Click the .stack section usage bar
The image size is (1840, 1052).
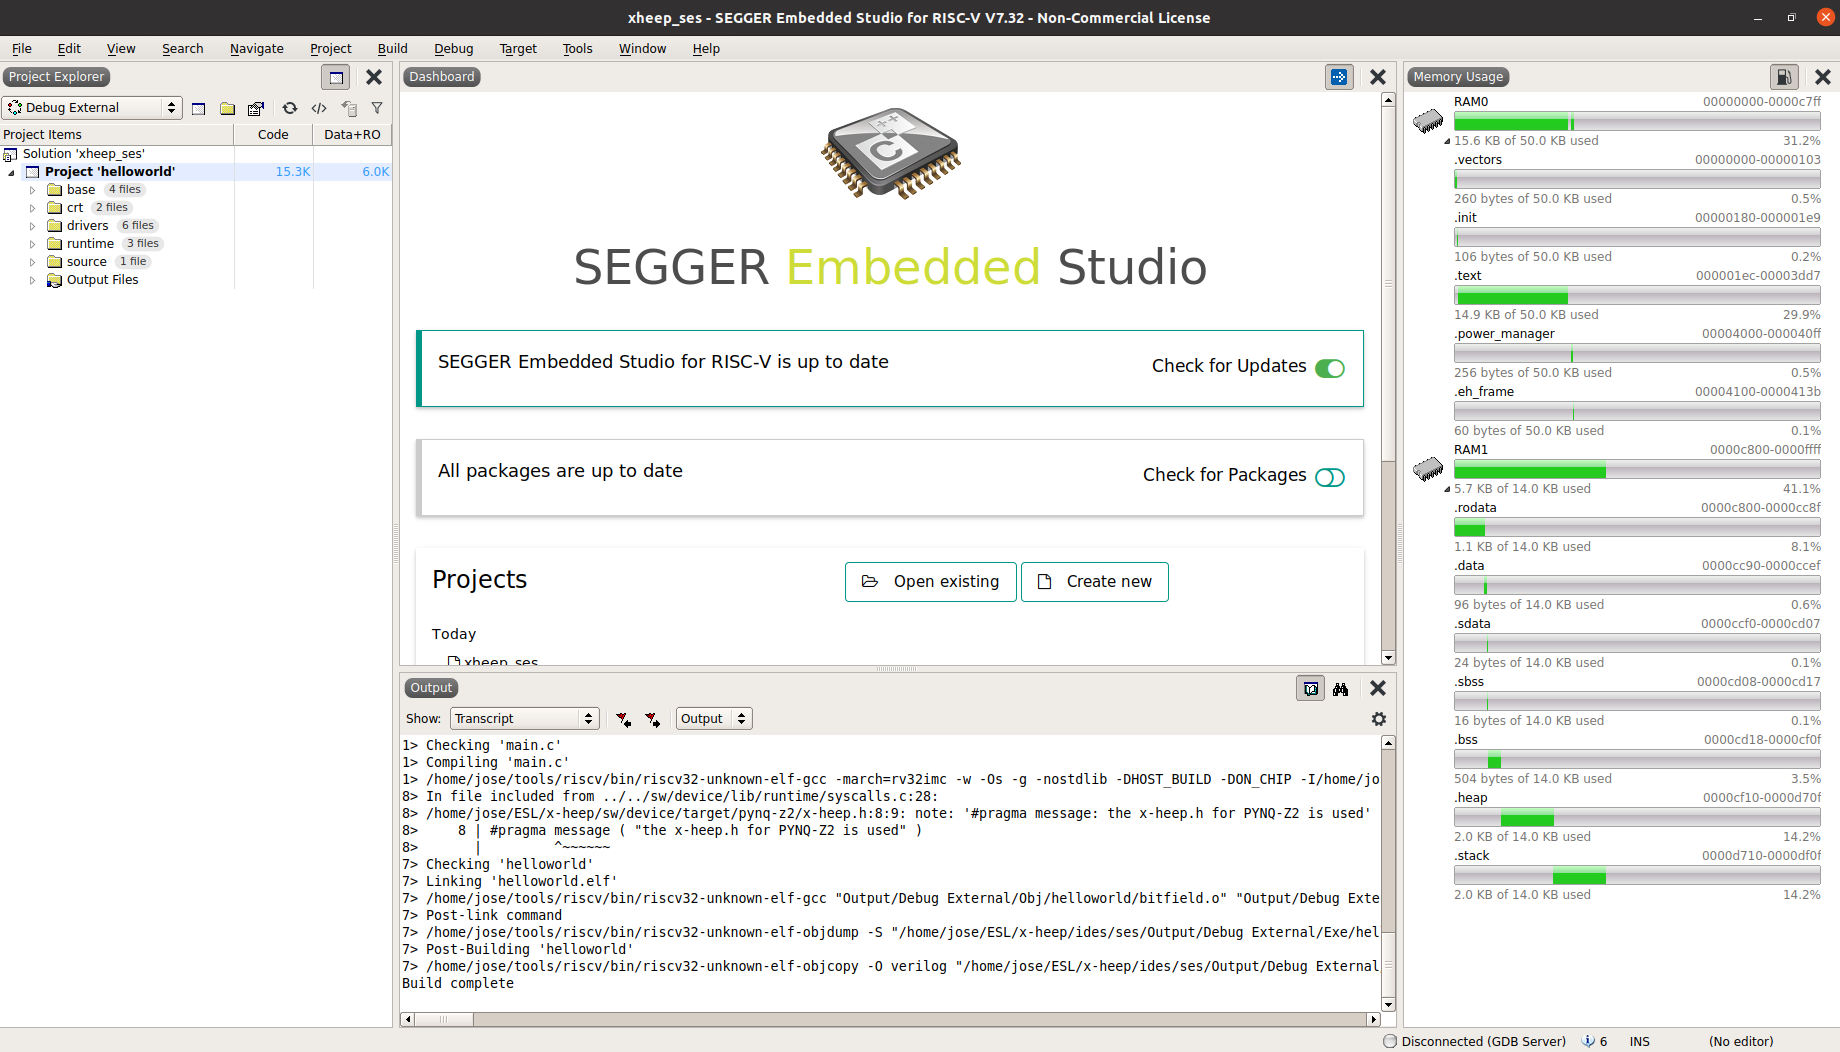coord(1637,876)
